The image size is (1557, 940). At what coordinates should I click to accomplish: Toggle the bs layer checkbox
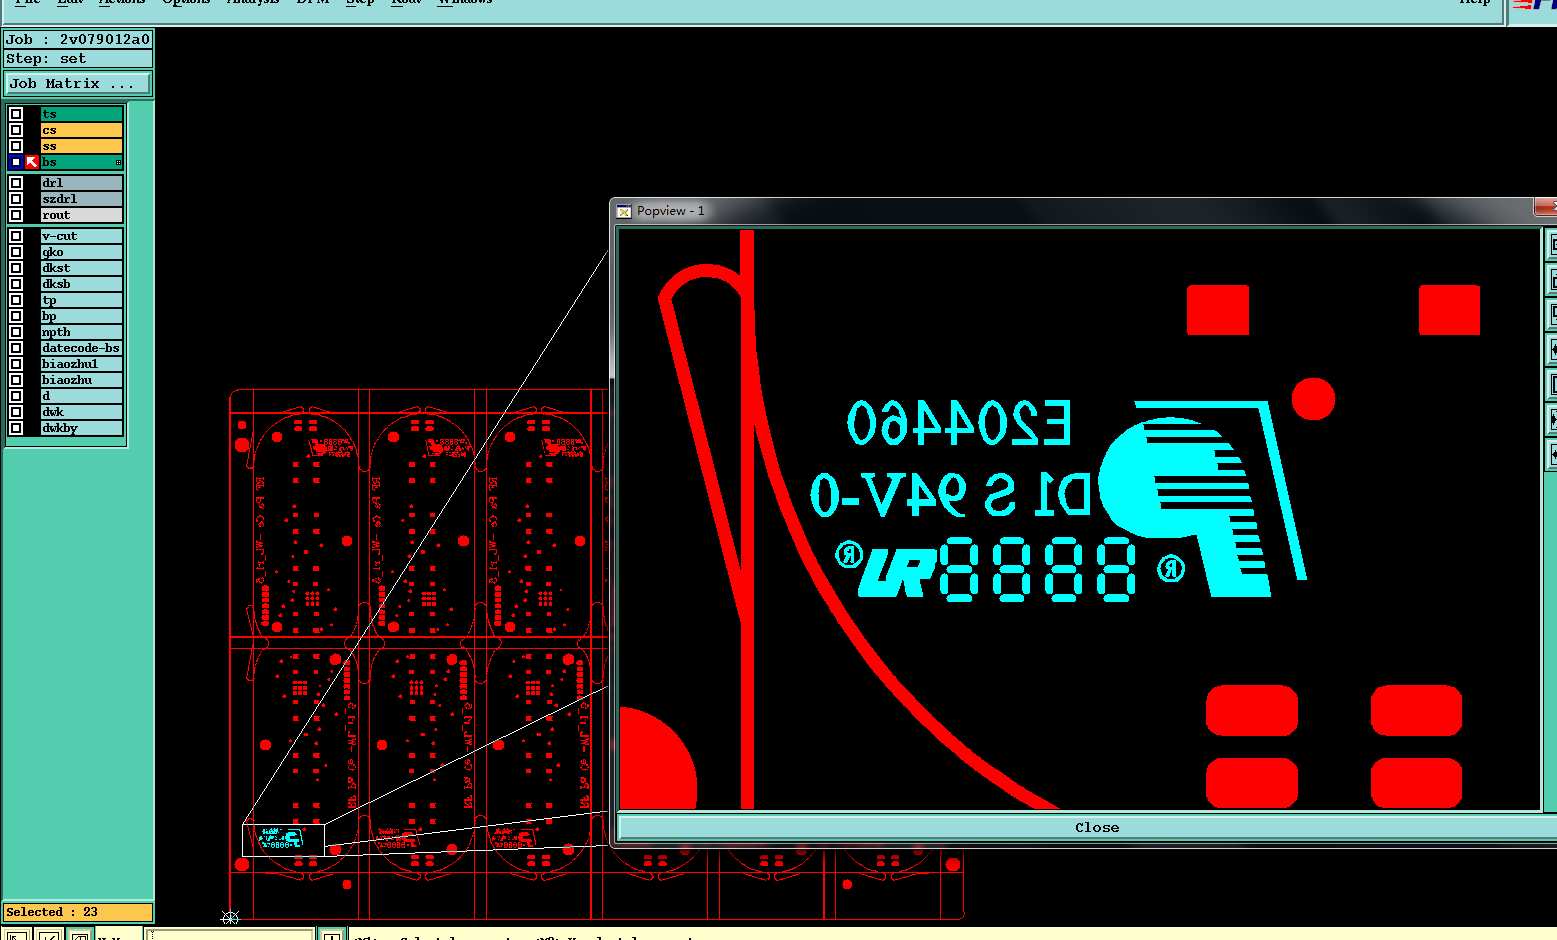16,162
